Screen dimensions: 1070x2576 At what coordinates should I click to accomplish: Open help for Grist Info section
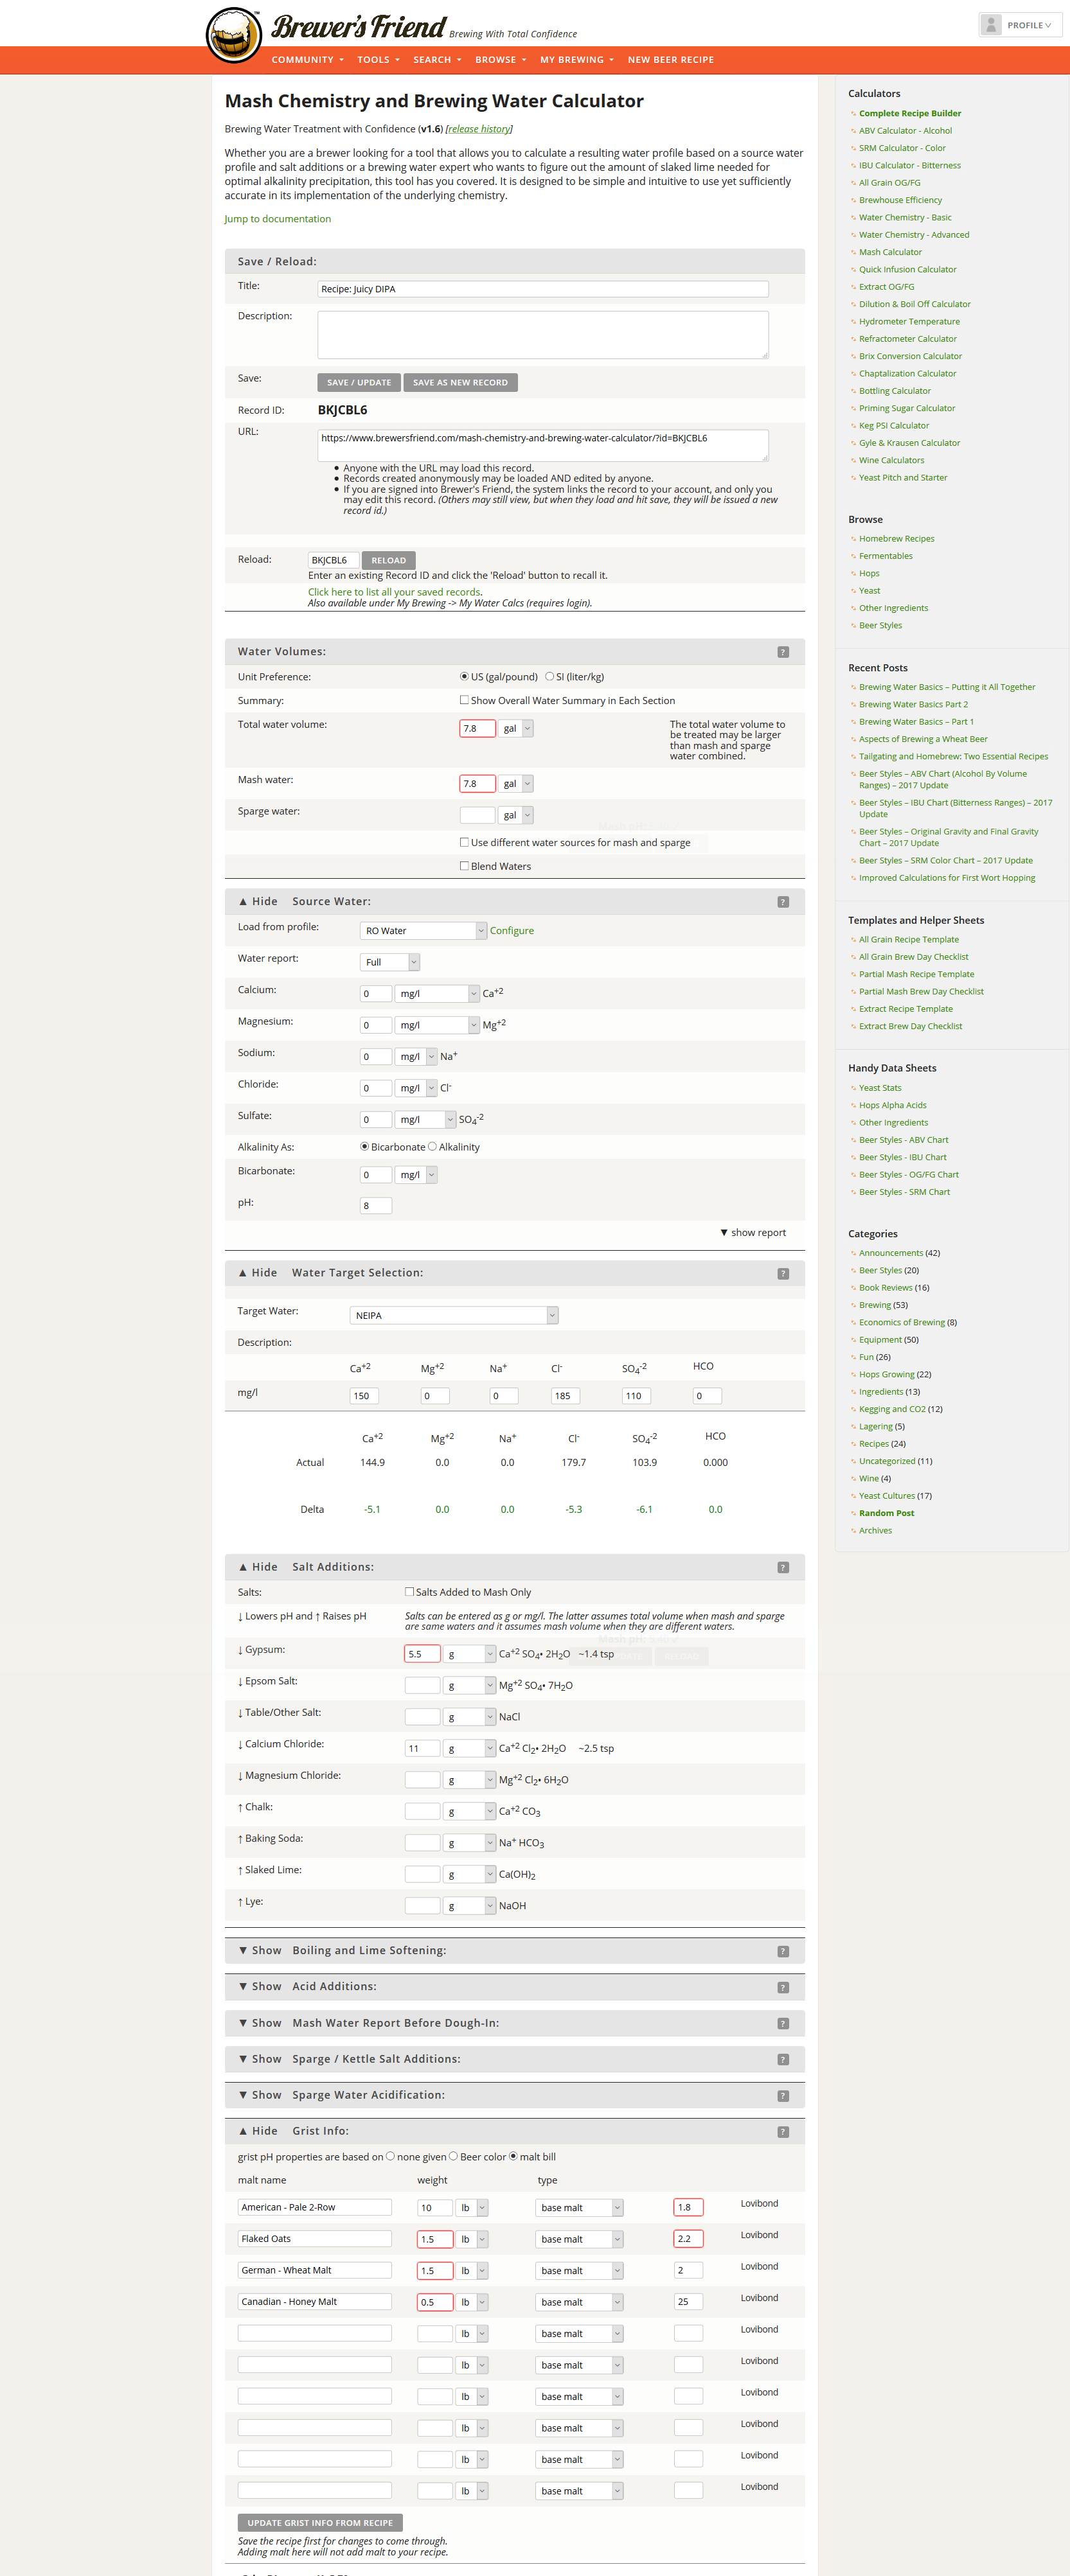click(783, 2131)
